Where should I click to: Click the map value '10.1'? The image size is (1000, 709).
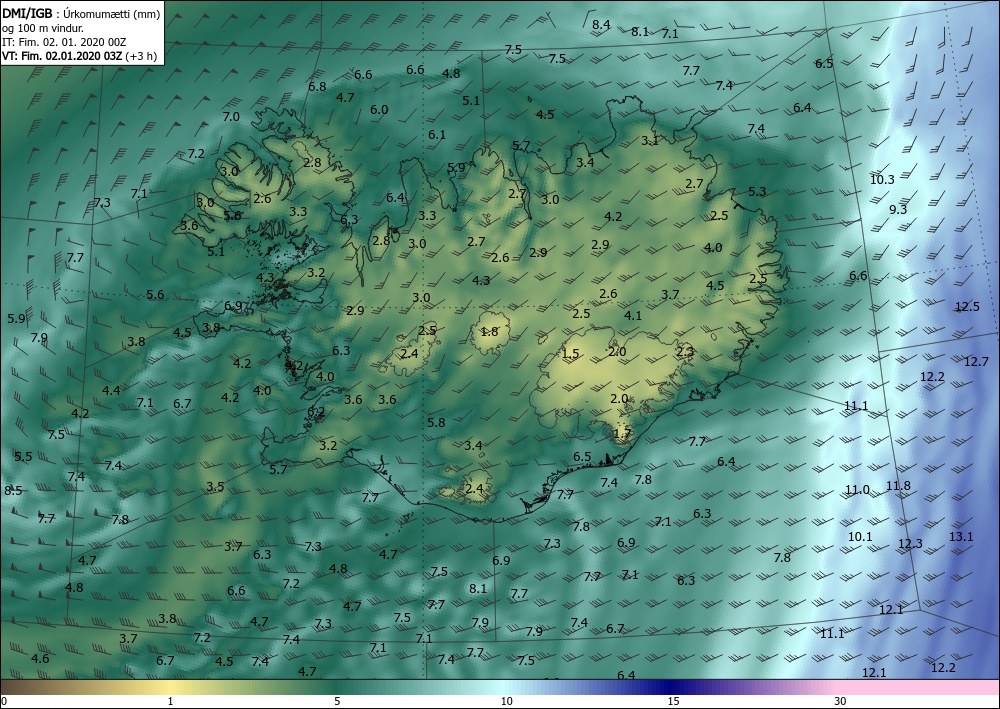pos(860,537)
